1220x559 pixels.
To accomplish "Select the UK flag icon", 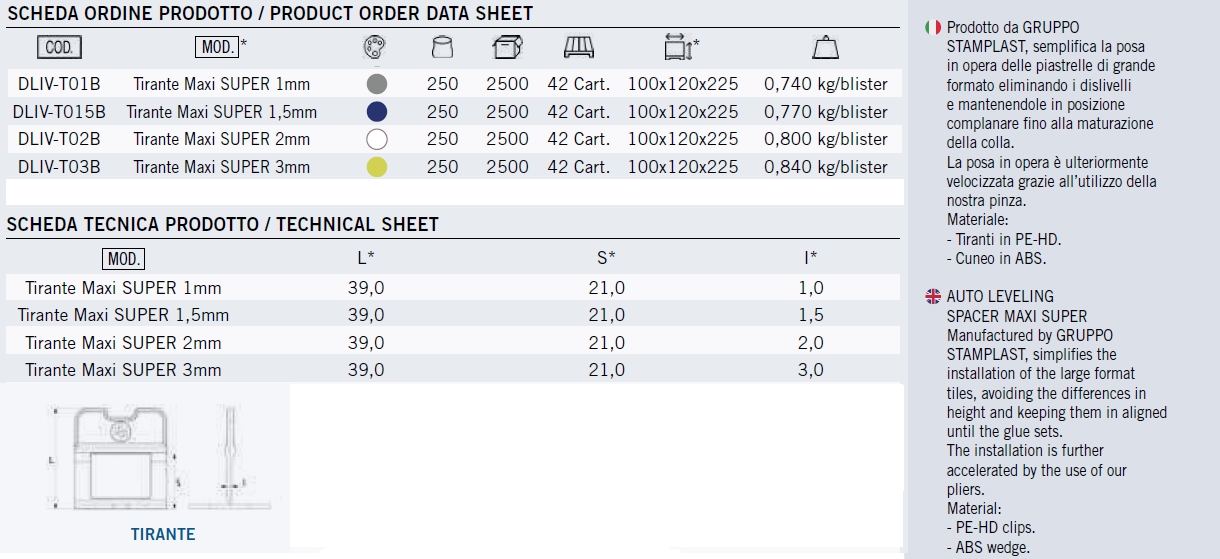I will click(x=933, y=296).
